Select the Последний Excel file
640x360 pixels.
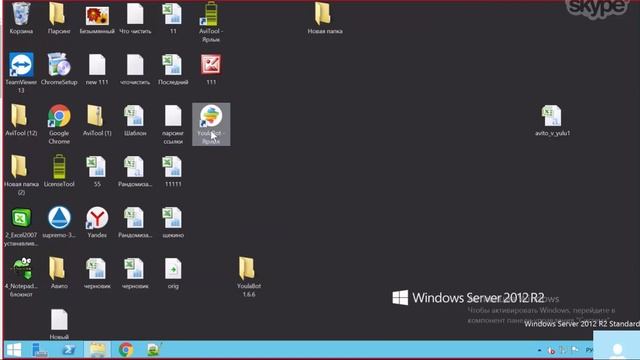(173, 69)
